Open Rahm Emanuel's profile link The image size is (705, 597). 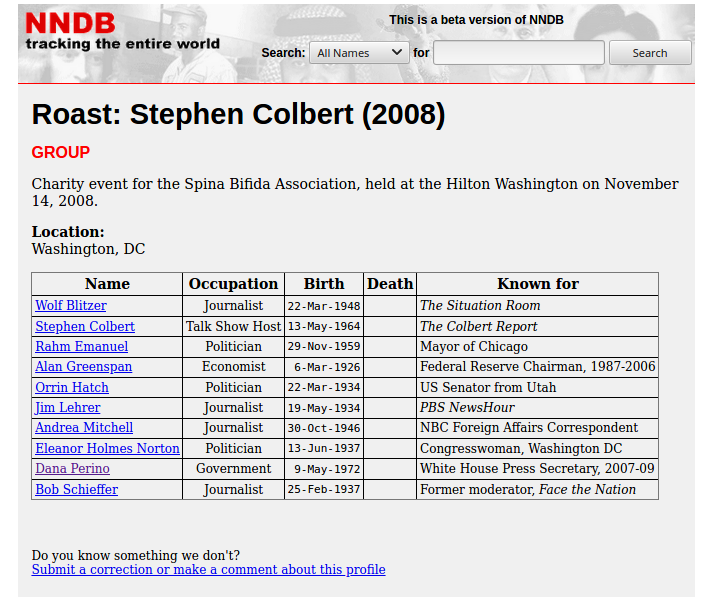(x=81, y=347)
